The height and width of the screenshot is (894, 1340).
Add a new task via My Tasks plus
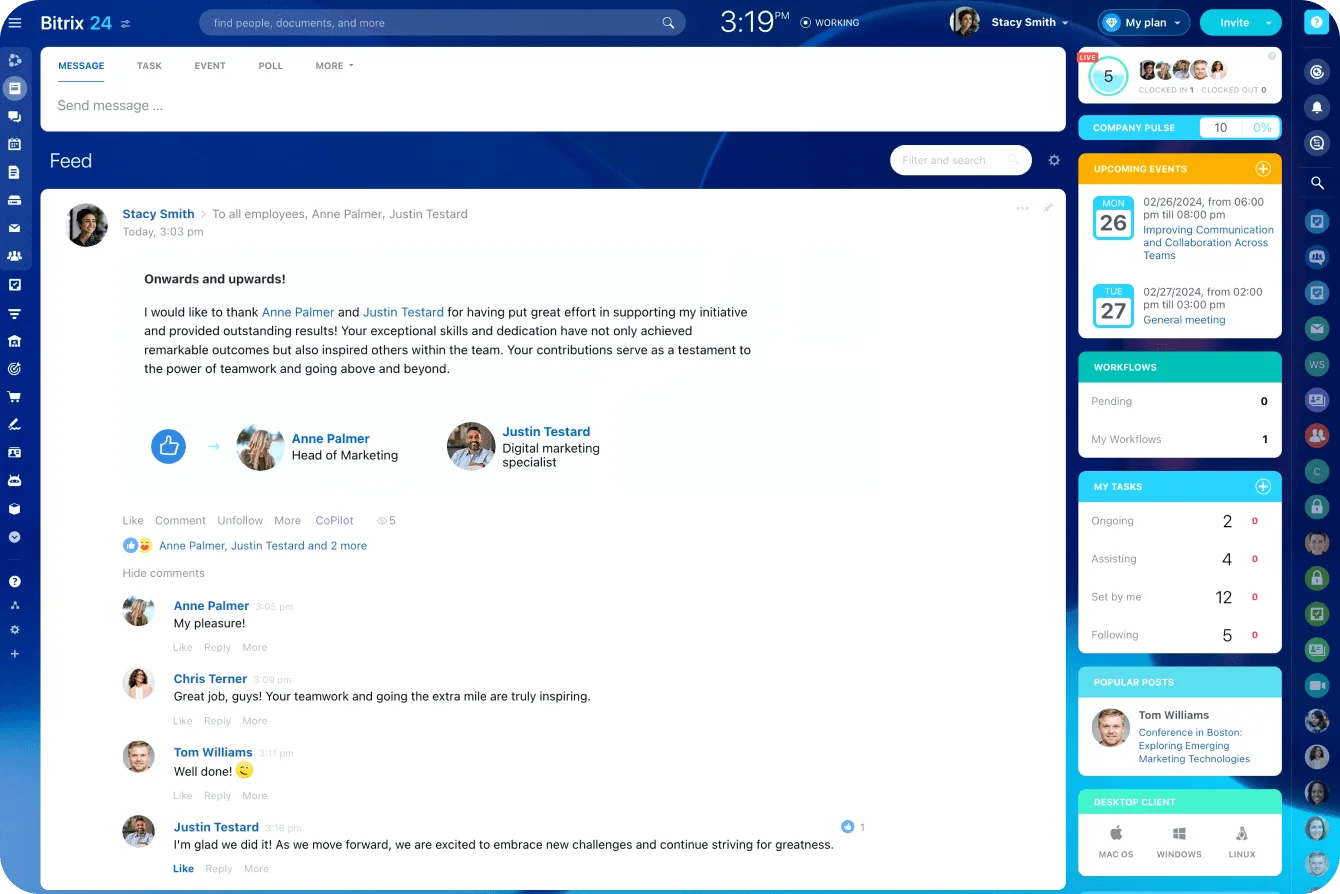point(1262,487)
